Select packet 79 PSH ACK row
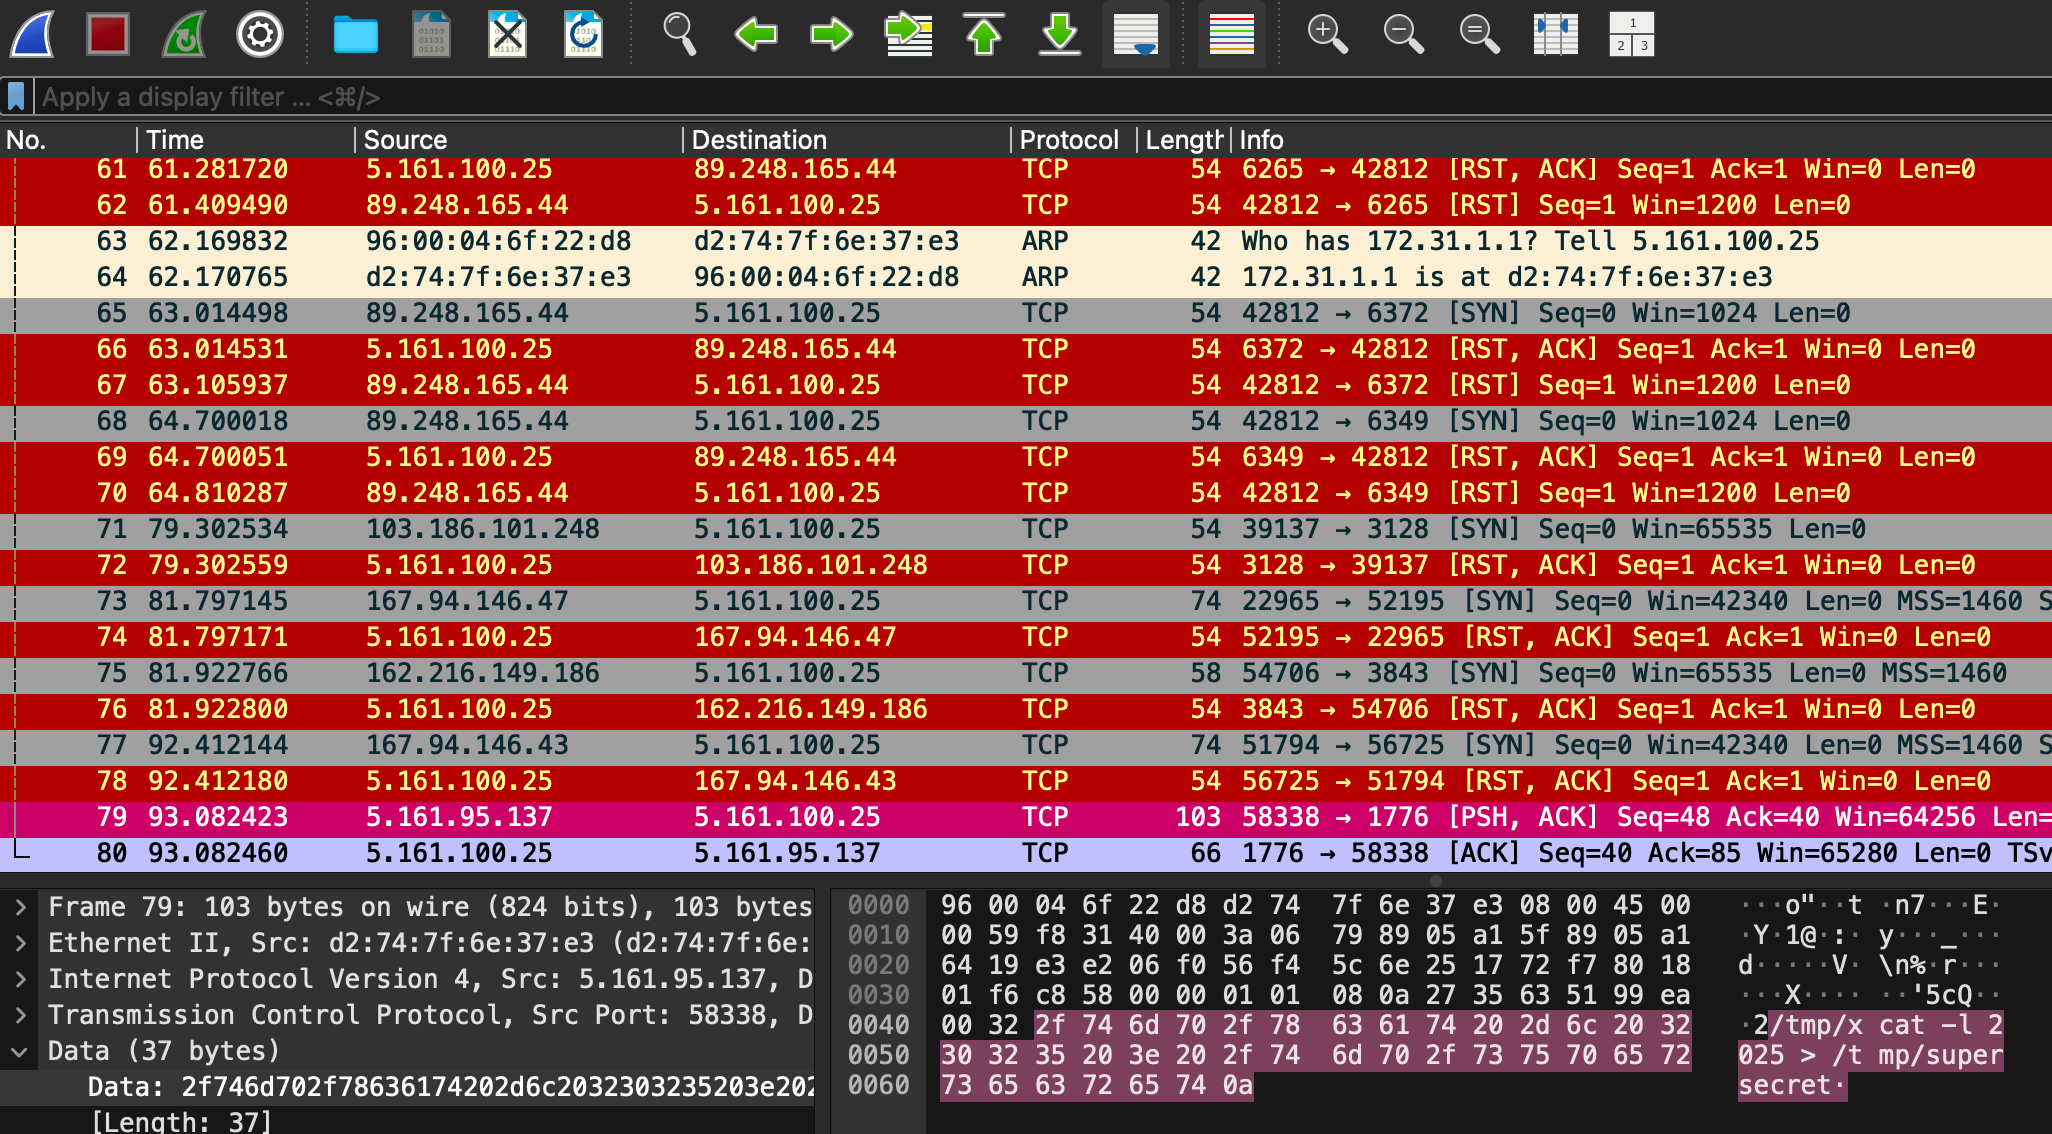This screenshot has height=1134, width=2052. click(x=1026, y=817)
